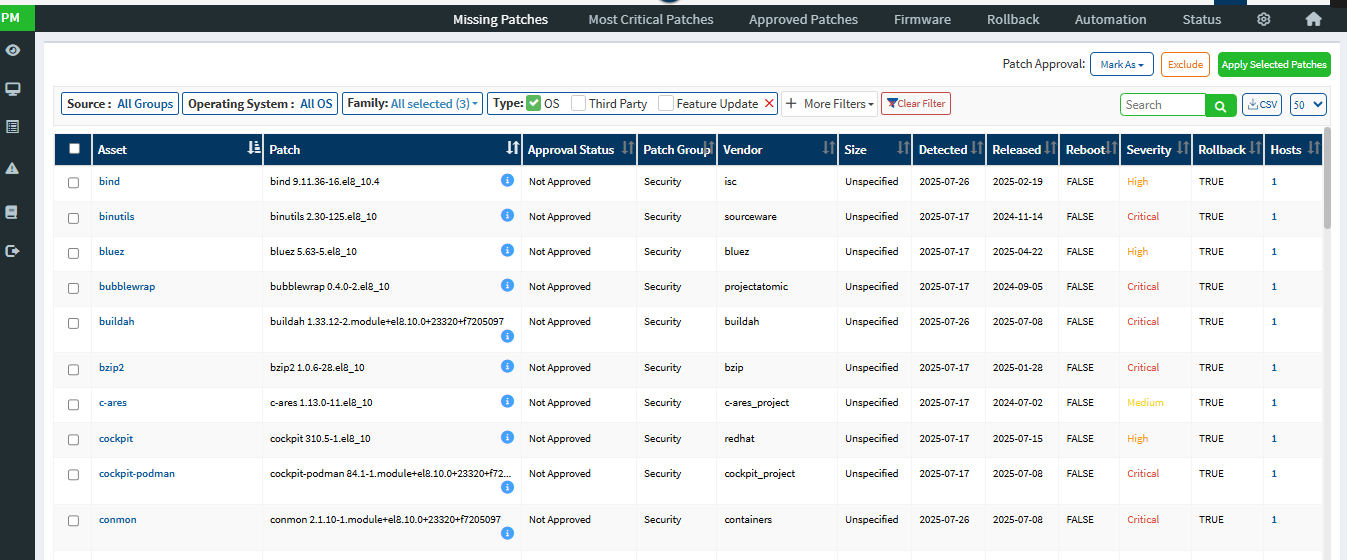The width and height of the screenshot is (1347, 560).
Task: Open the book icon in left sidebar
Action: 12,212
